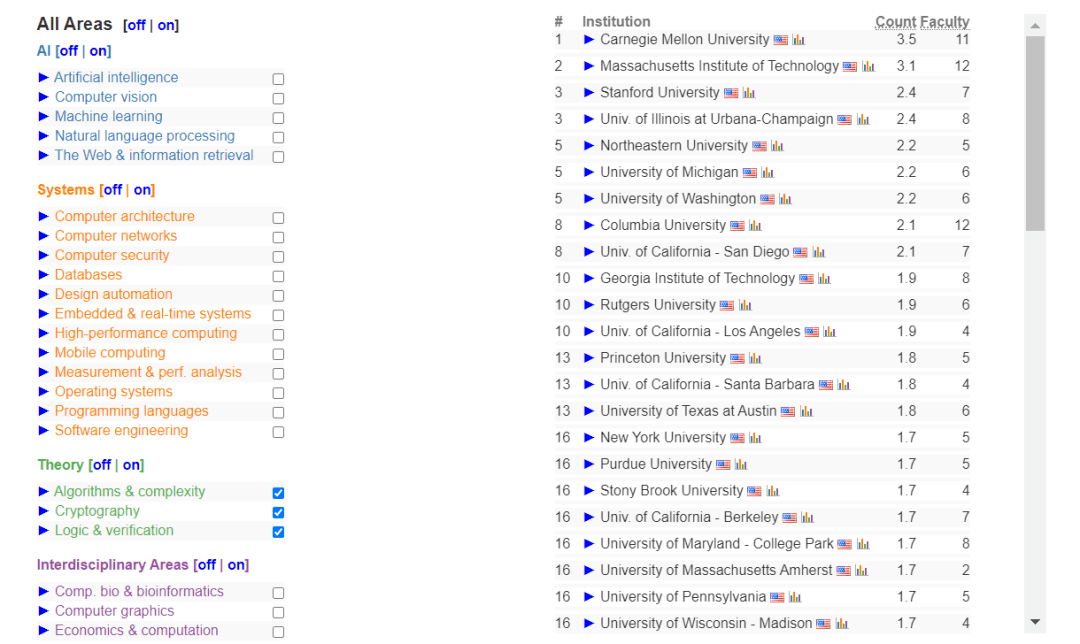Expand Princeton University faculty triangle
Image resolution: width=1080 pixels, height=644 pixels.
click(x=589, y=358)
